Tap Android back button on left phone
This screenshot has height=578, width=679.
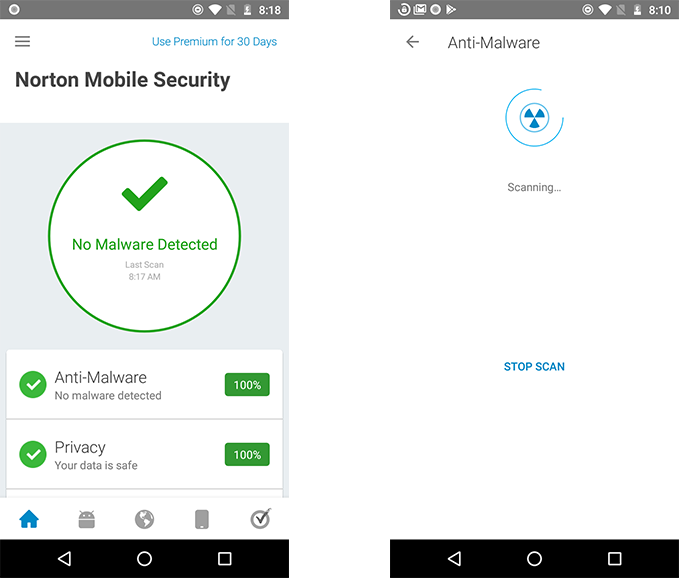(65, 559)
